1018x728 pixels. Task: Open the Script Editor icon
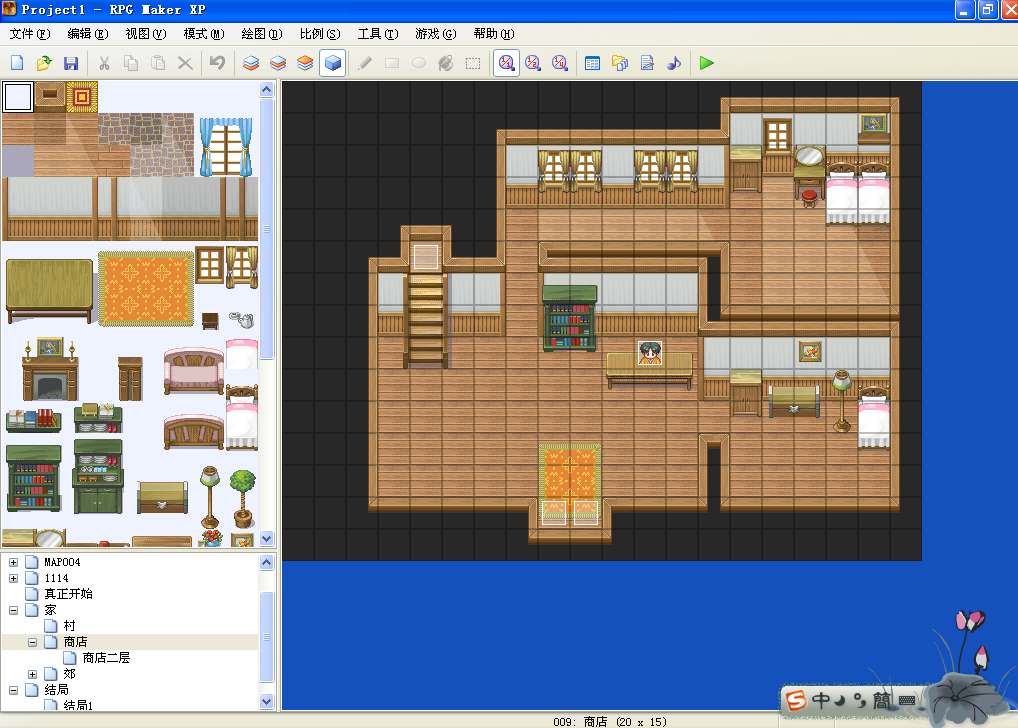point(647,63)
